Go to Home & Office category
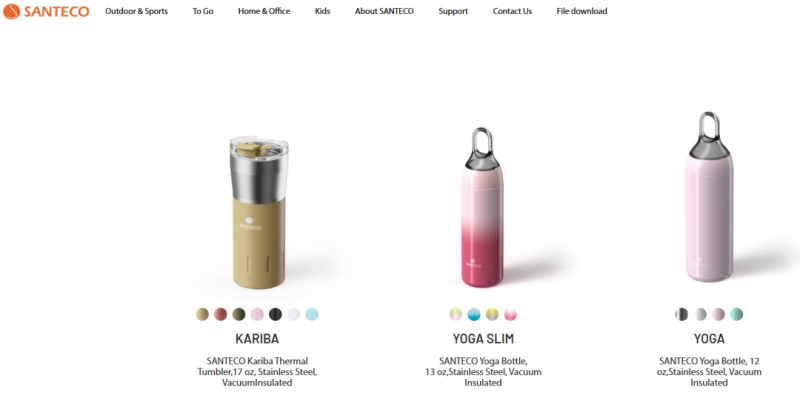The width and height of the screenshot is (800, 410). click(264, 11)
